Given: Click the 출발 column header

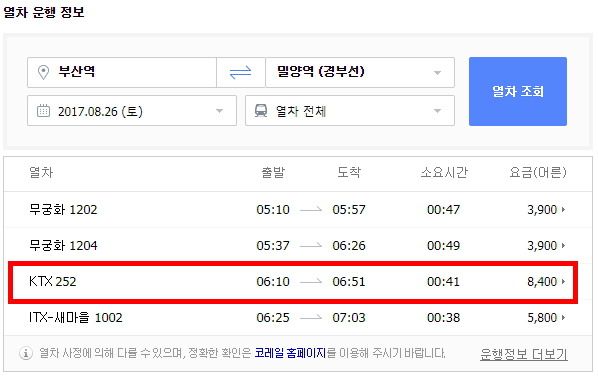Looking at the screenshot, I should 273,172.
